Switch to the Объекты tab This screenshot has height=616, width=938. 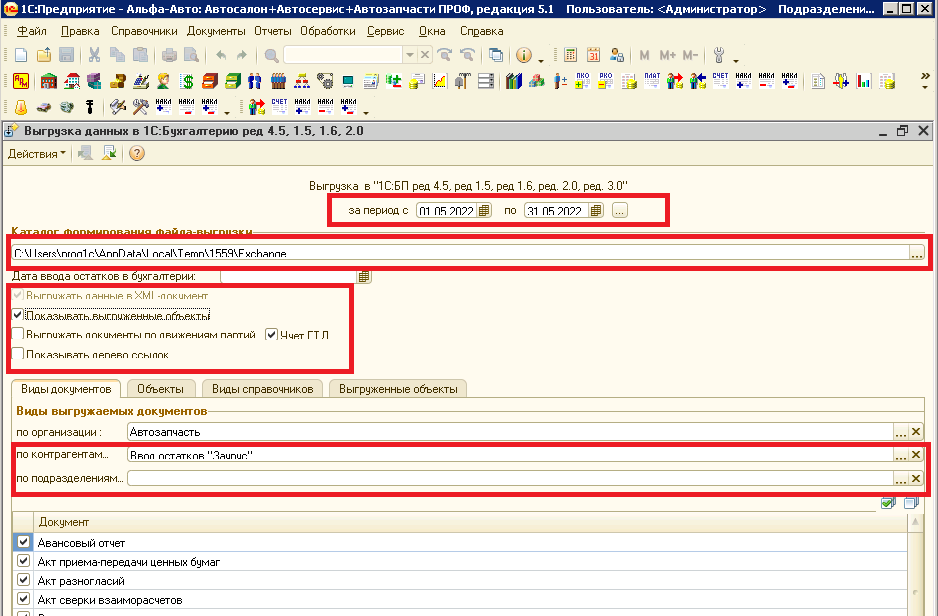[160, 389]
